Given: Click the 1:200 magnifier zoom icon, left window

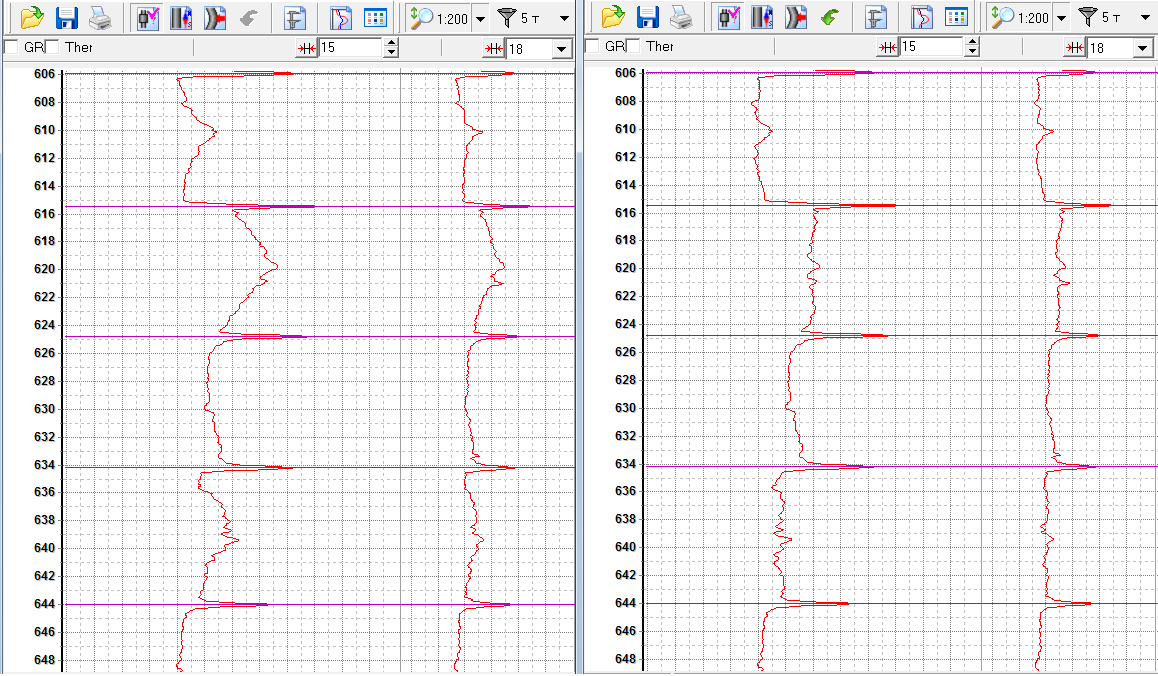Looking at the screenshot, I should (422, 17).
